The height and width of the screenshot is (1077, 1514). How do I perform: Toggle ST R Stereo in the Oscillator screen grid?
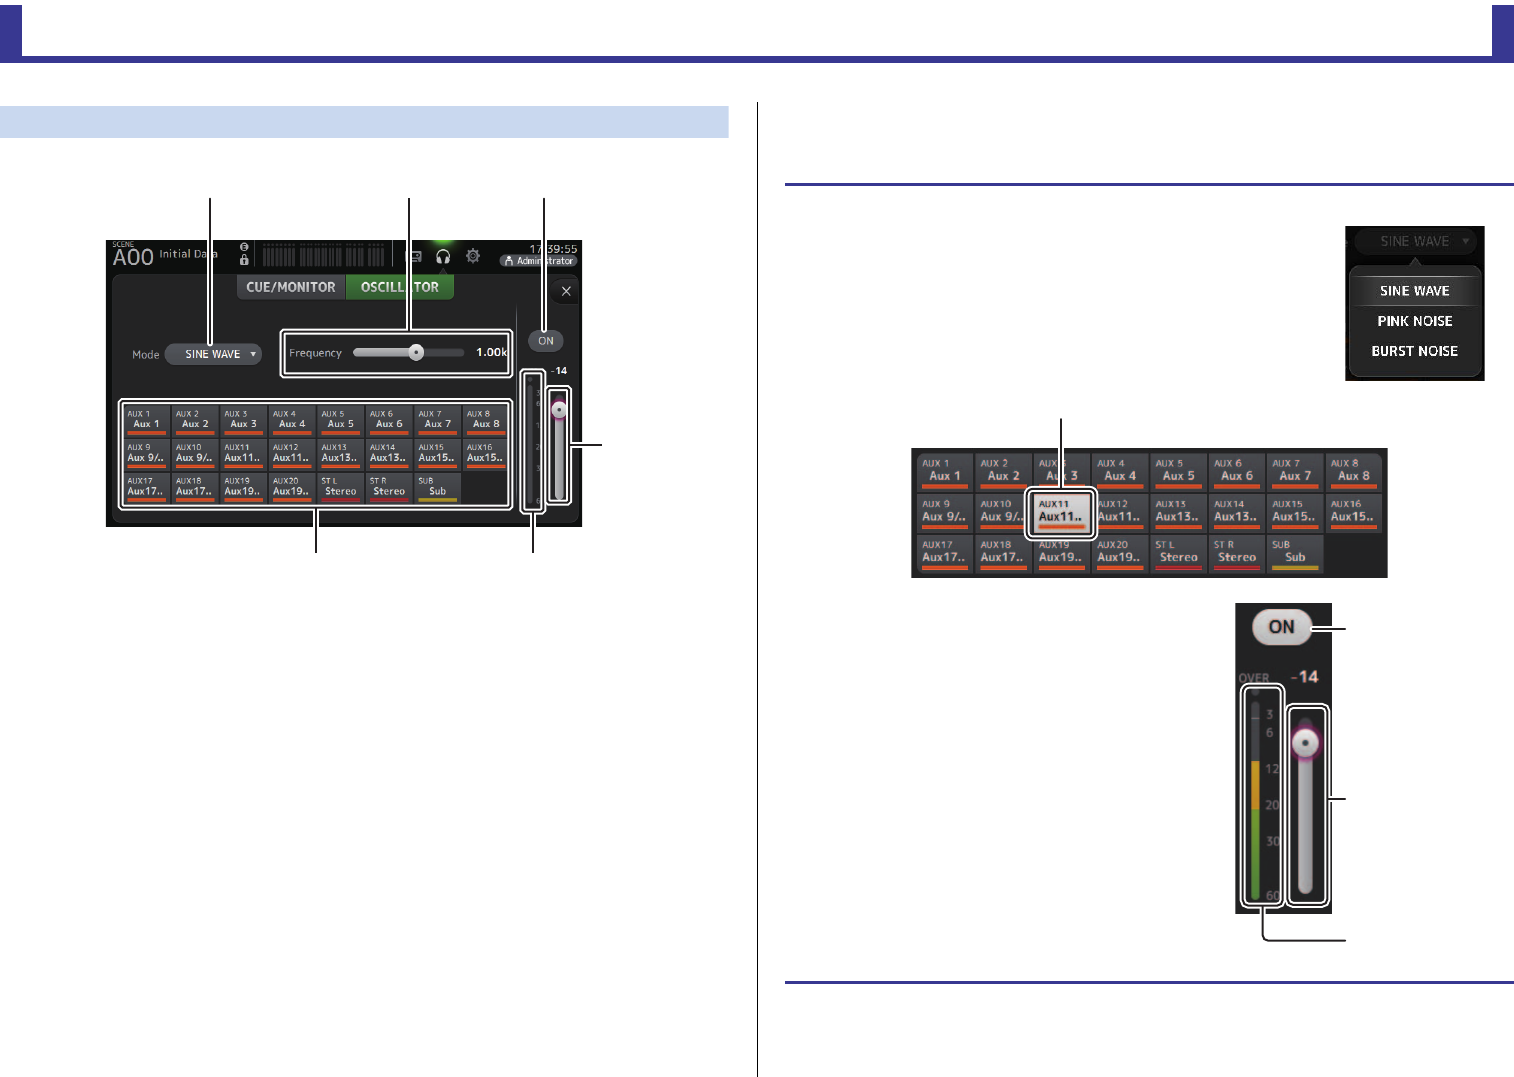389,488
